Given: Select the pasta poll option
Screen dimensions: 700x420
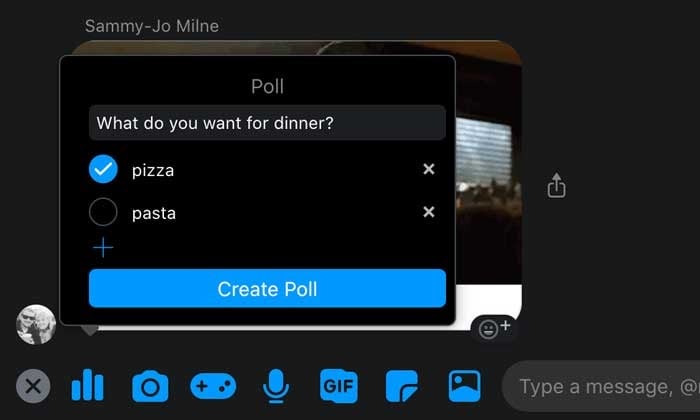Looking at the screenshot, I should point(103,212).
